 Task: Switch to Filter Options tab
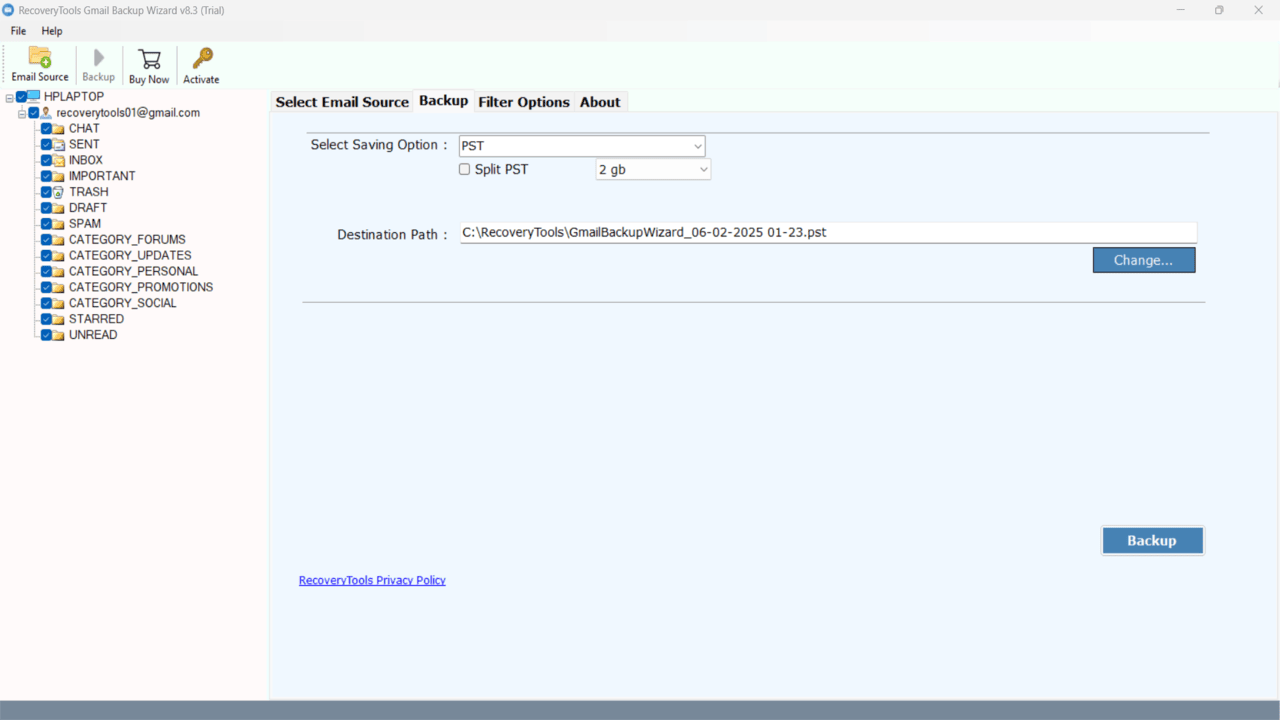[x=524, y=102]
